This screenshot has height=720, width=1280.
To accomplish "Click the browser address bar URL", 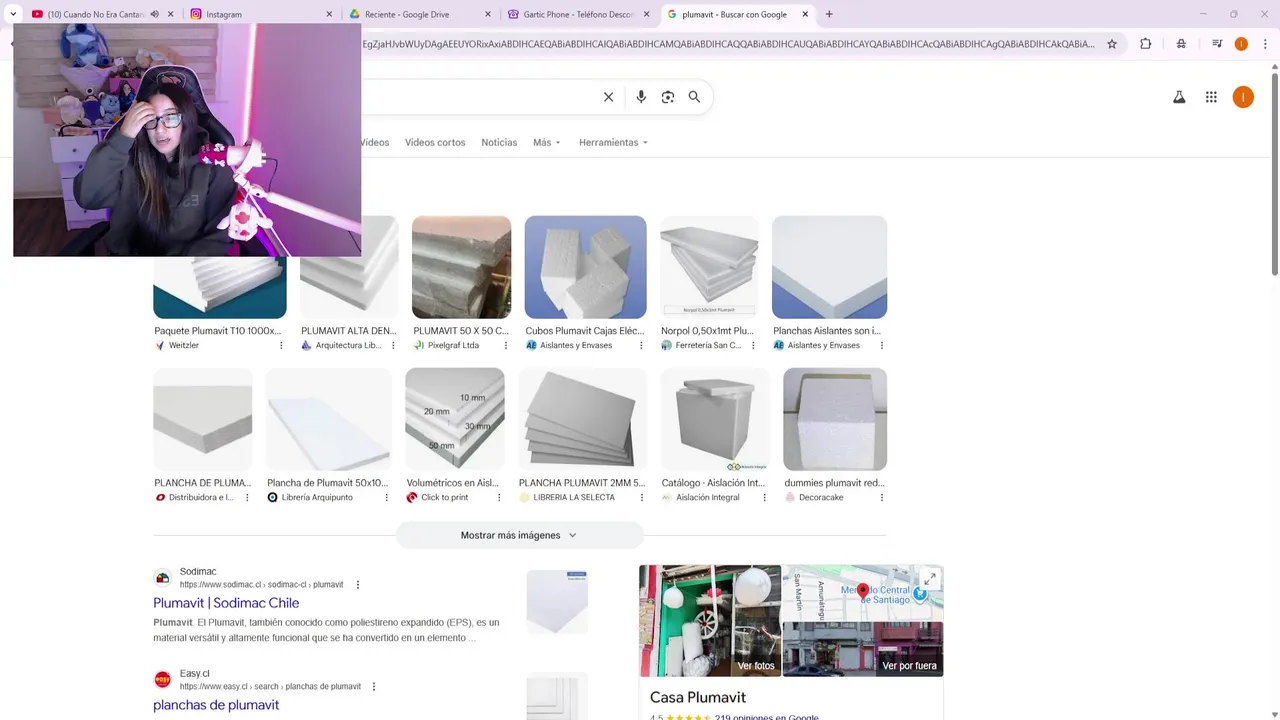I will coord(729,44).
